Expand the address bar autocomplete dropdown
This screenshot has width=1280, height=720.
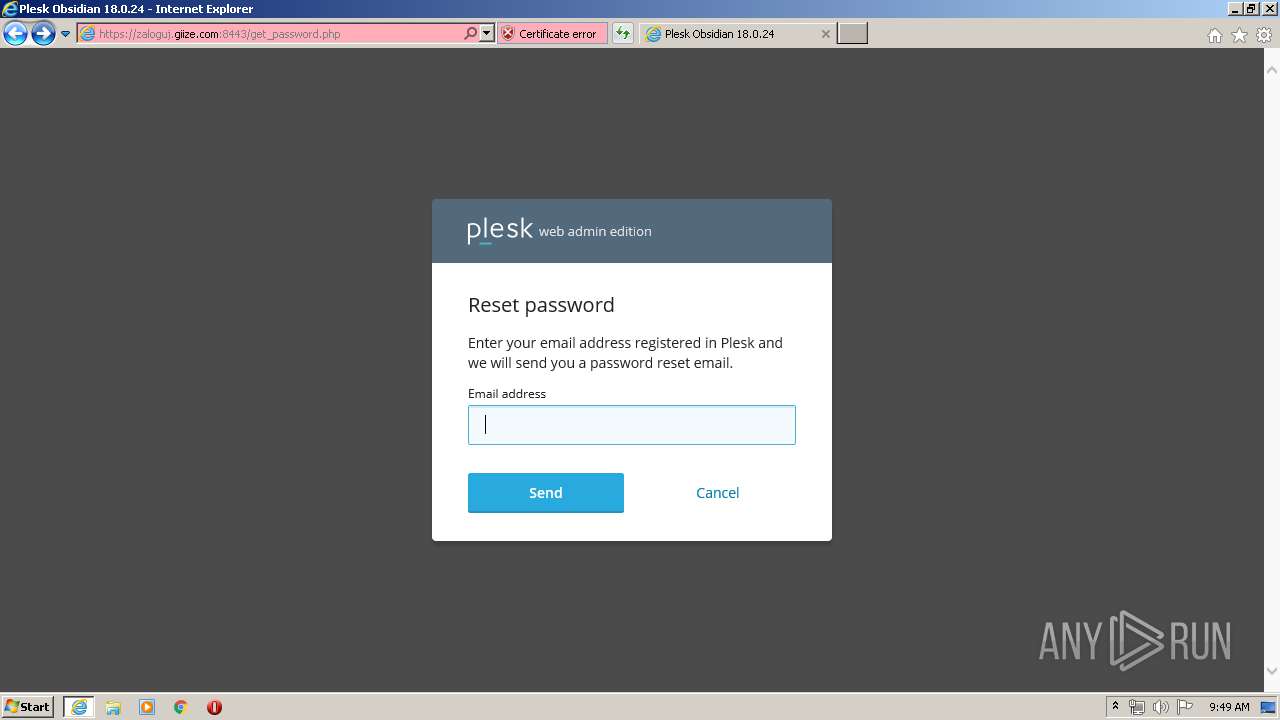tap(487, 33)
